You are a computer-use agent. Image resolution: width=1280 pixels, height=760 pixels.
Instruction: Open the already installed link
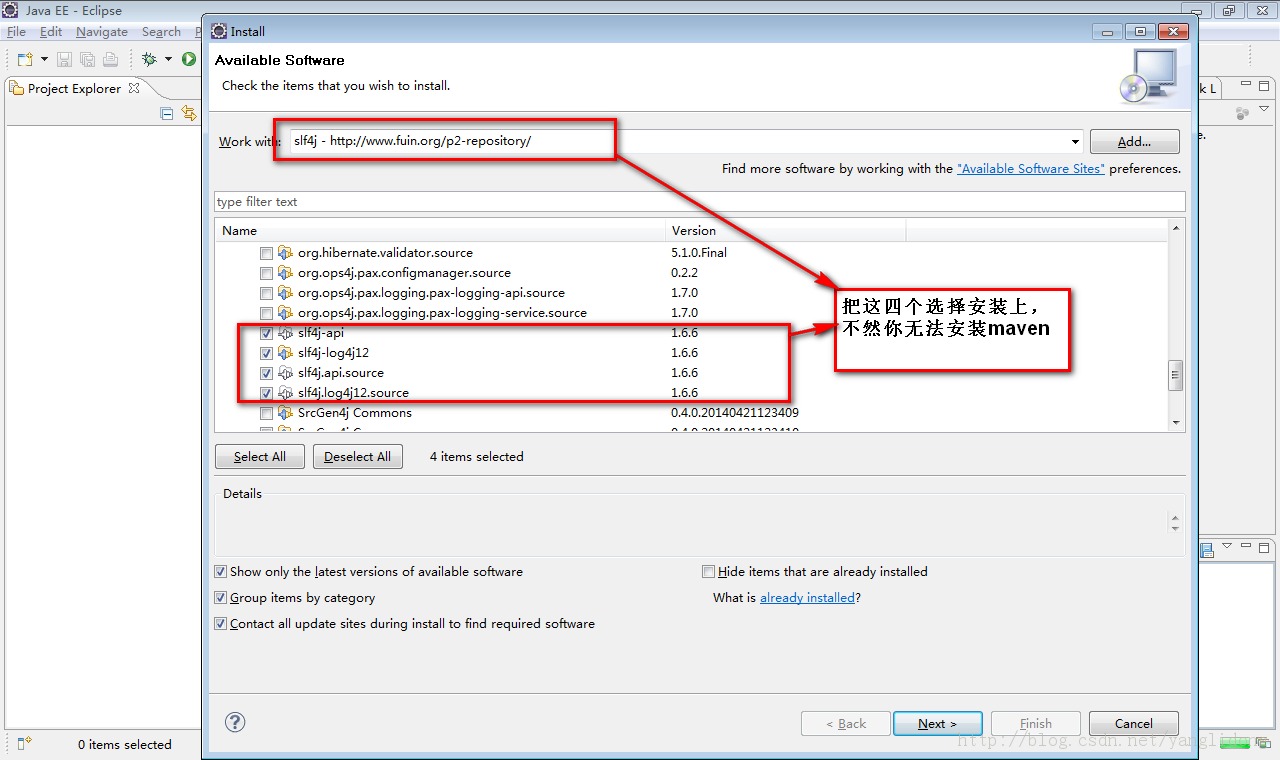[807, 598]
